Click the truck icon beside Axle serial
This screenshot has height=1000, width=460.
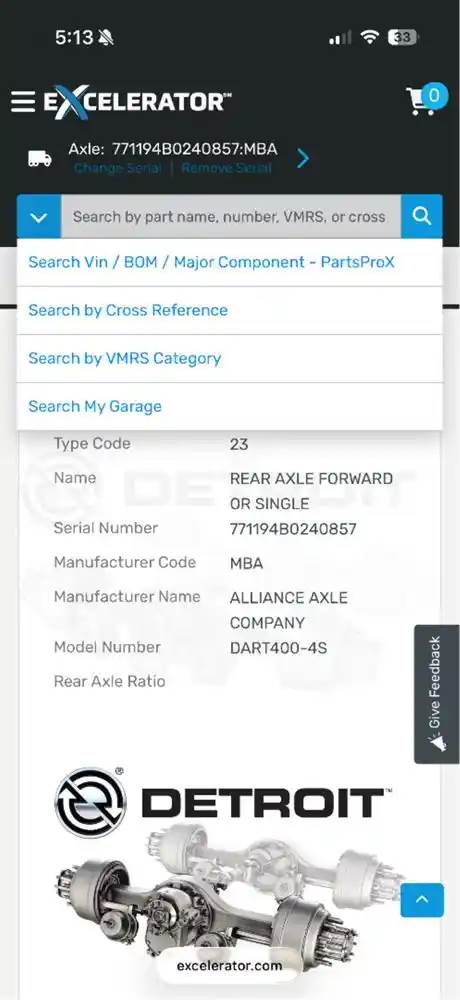click(x=40, y=158)
